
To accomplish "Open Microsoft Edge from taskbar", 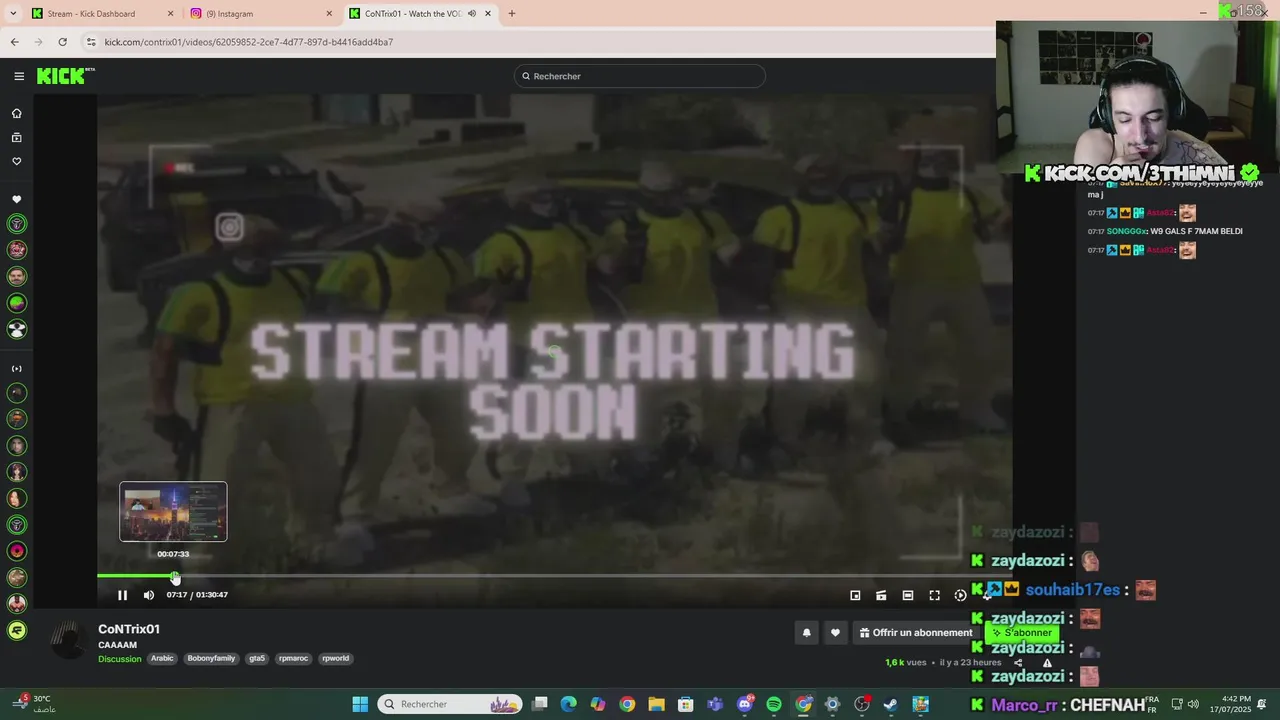I will coord(568,704).
